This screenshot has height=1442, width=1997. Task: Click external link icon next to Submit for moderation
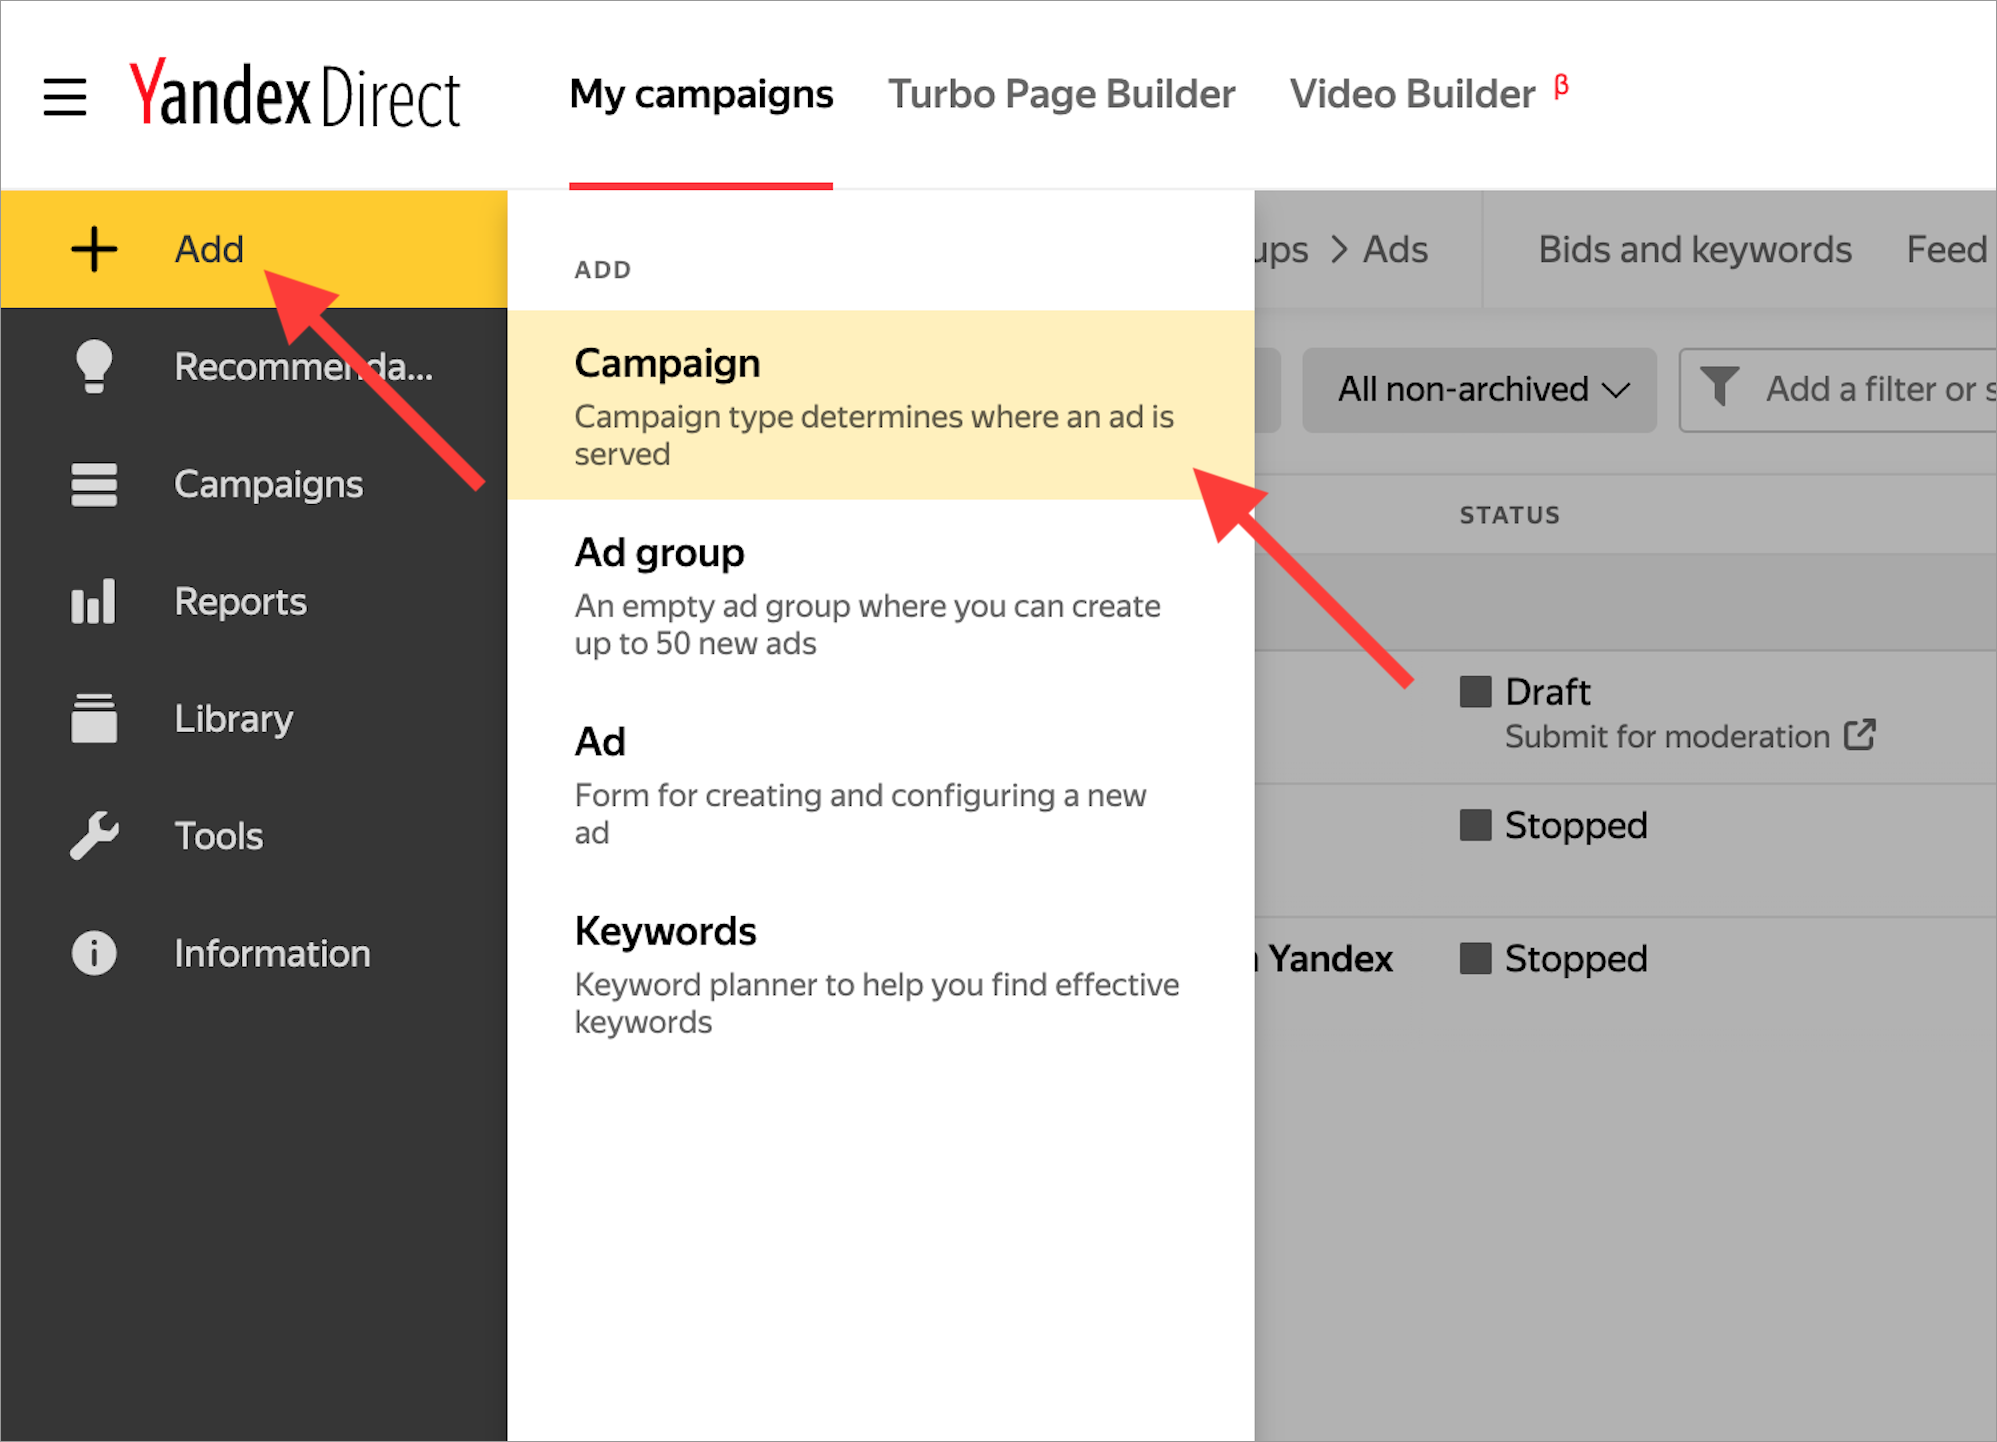[1860, 735]
